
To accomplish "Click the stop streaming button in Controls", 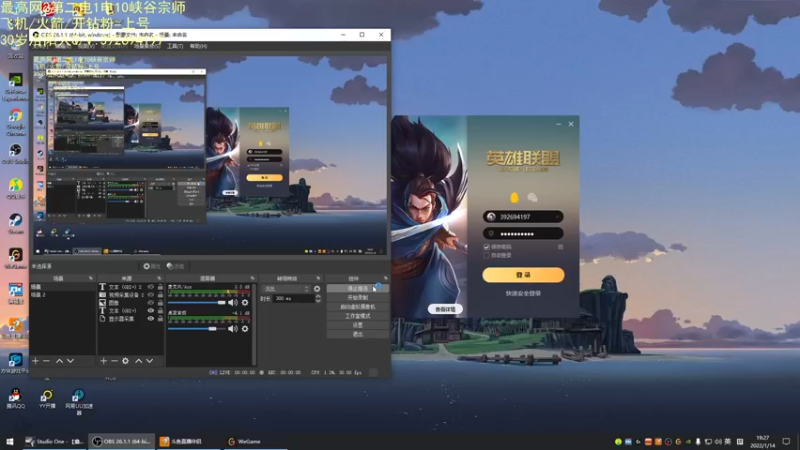I will point(358,289).
